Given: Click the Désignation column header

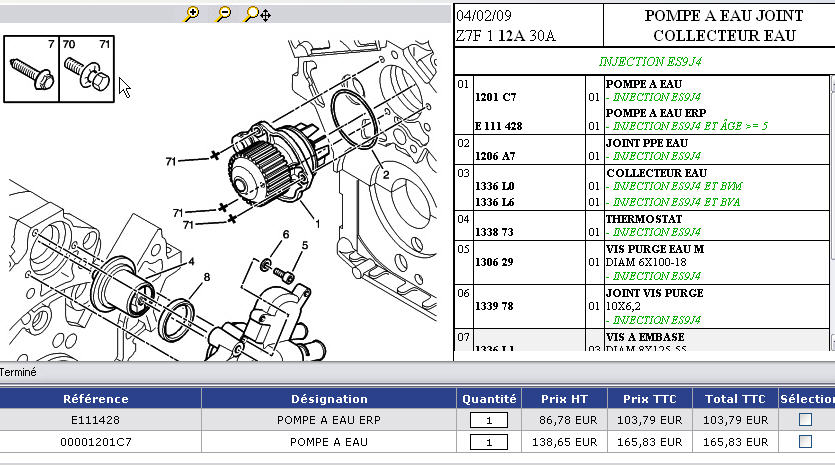Looking at the screenshot, I should click(x=329, y=399).
